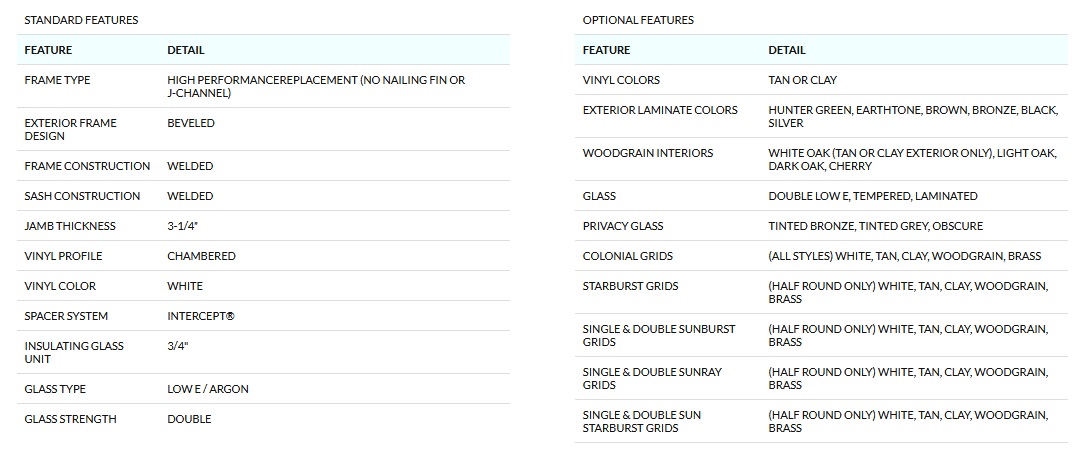This screenshot has height=473, width=1085.
Task: Click the Vinyl Colors optional feature label
Action: click(621, 80)
